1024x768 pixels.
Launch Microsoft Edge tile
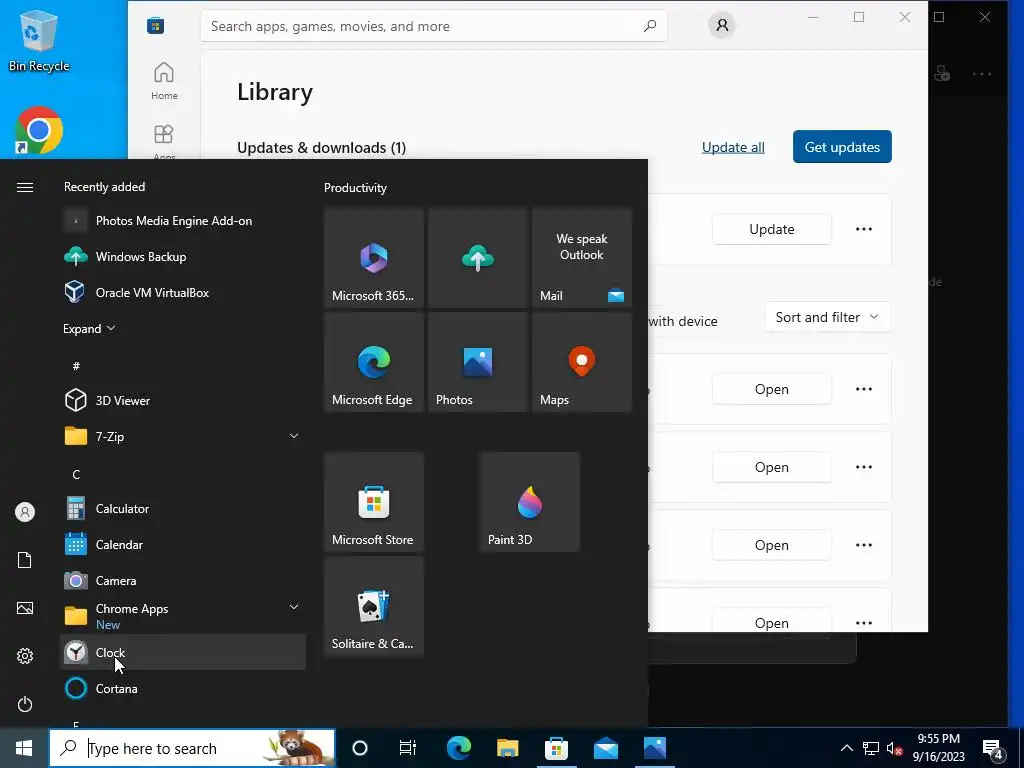[x=374, y=362]
